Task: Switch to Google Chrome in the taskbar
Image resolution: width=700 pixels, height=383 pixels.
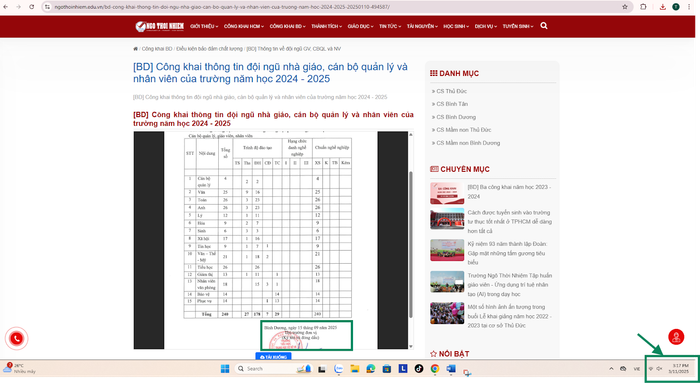Action: coord(435,369)
